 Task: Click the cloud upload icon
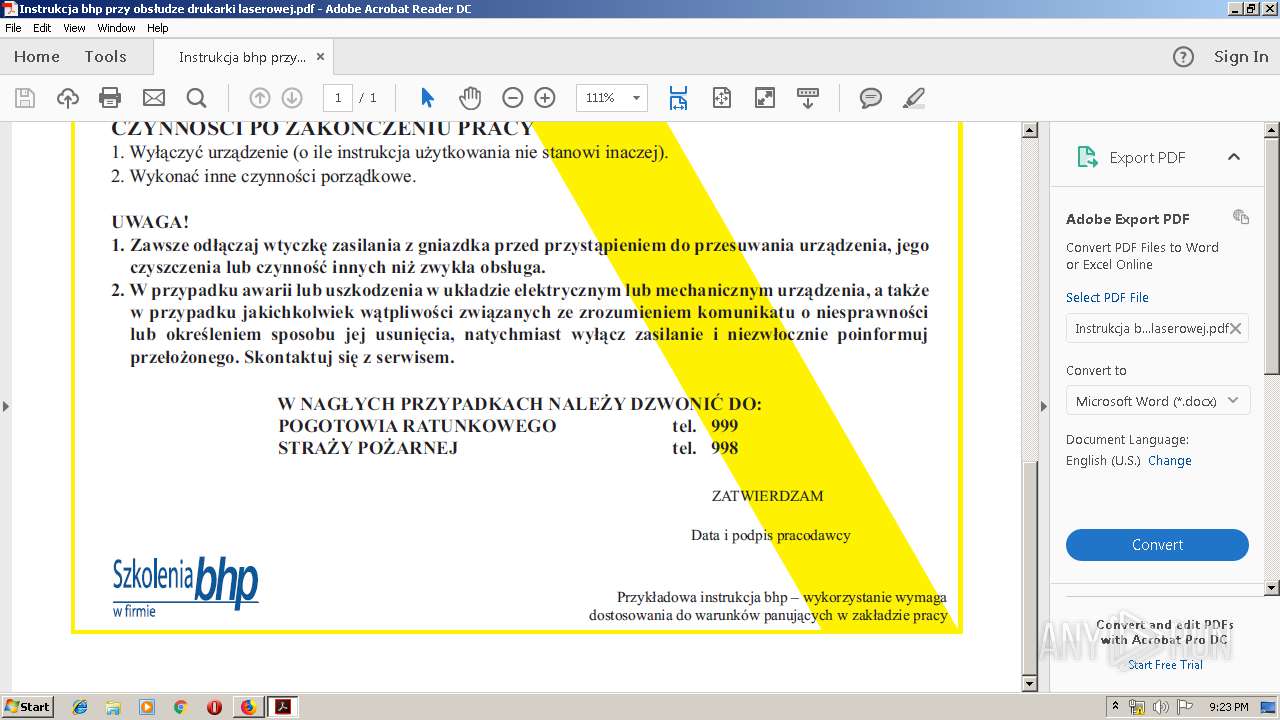67,98
